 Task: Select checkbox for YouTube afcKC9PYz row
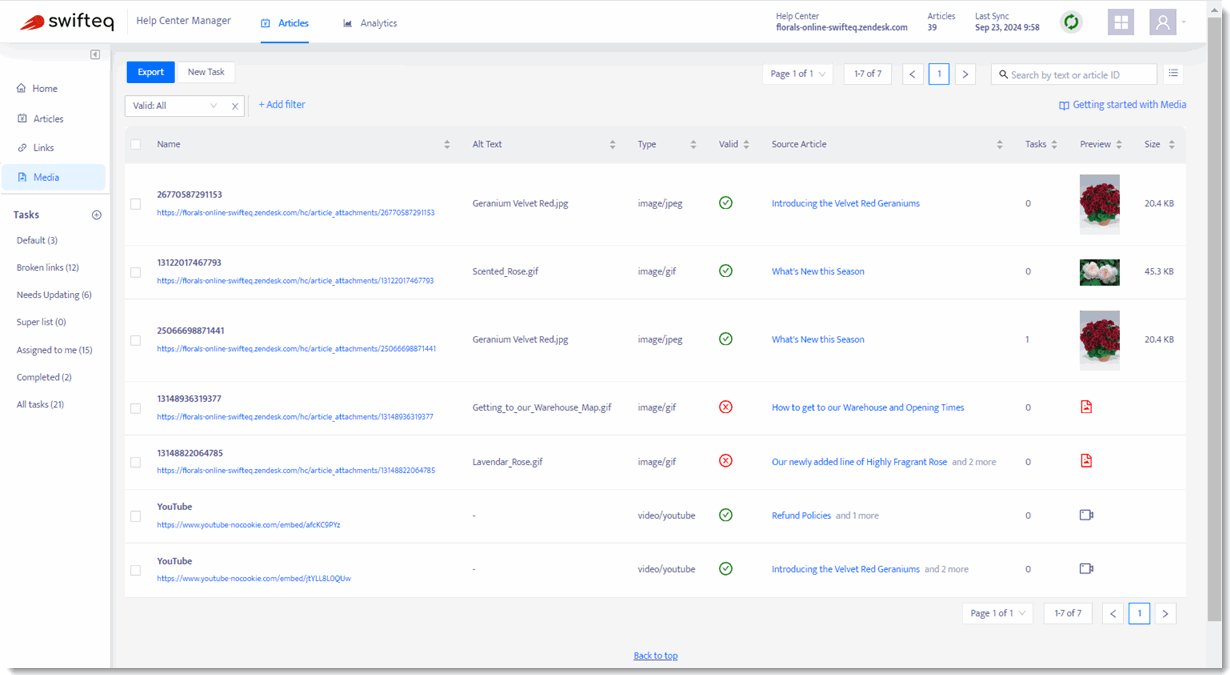[136, 516]
